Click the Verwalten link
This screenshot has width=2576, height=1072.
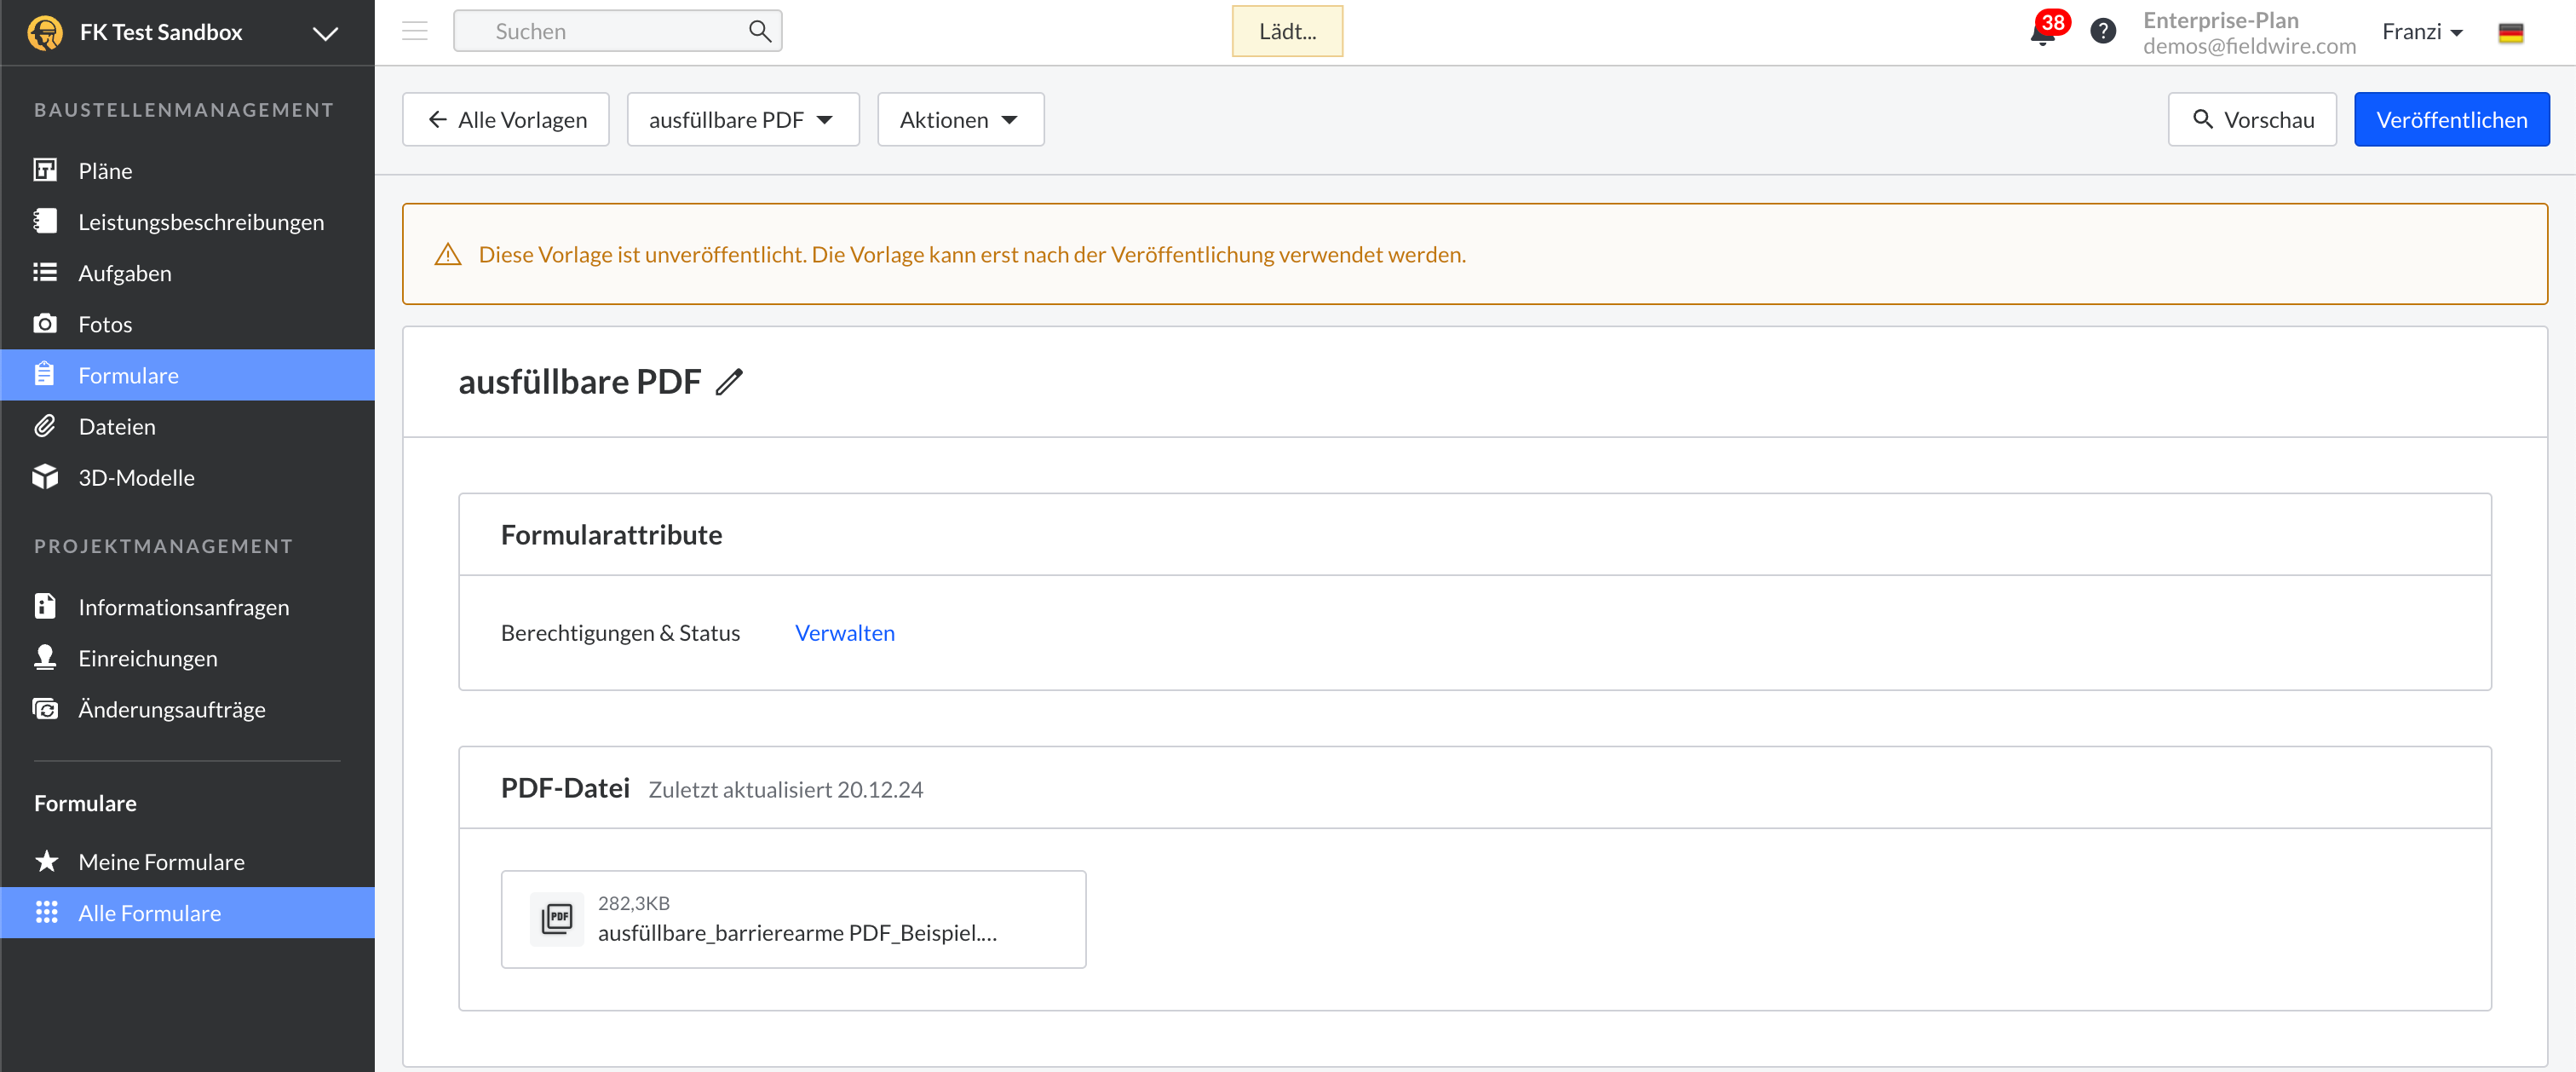(845, 632)
